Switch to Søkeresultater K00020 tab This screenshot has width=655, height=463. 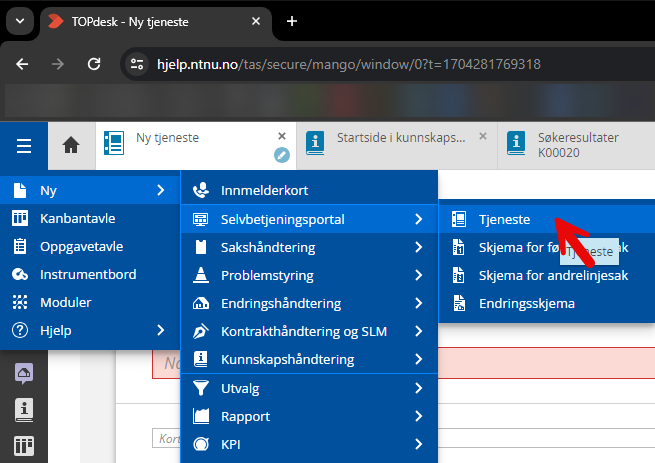pos(576,145)
